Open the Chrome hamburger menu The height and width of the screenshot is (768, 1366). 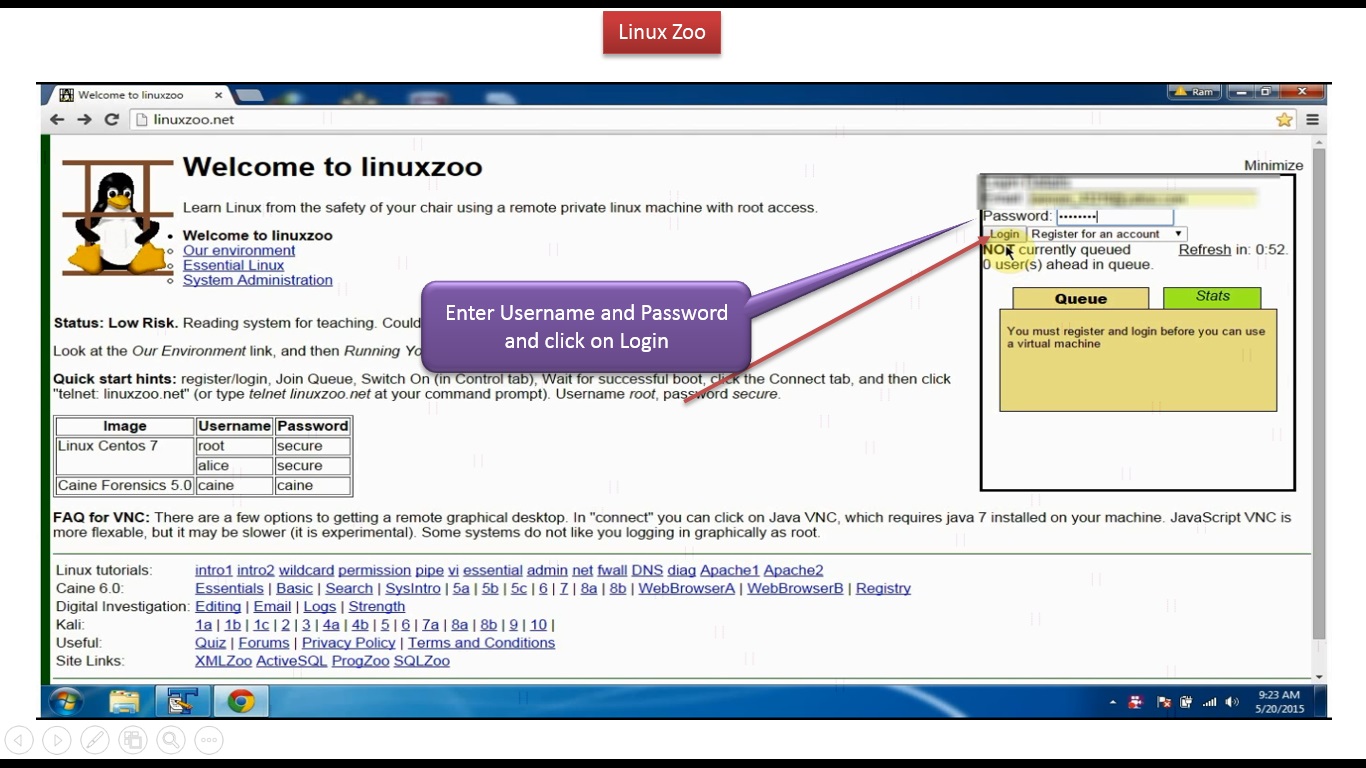point(1312,120)
